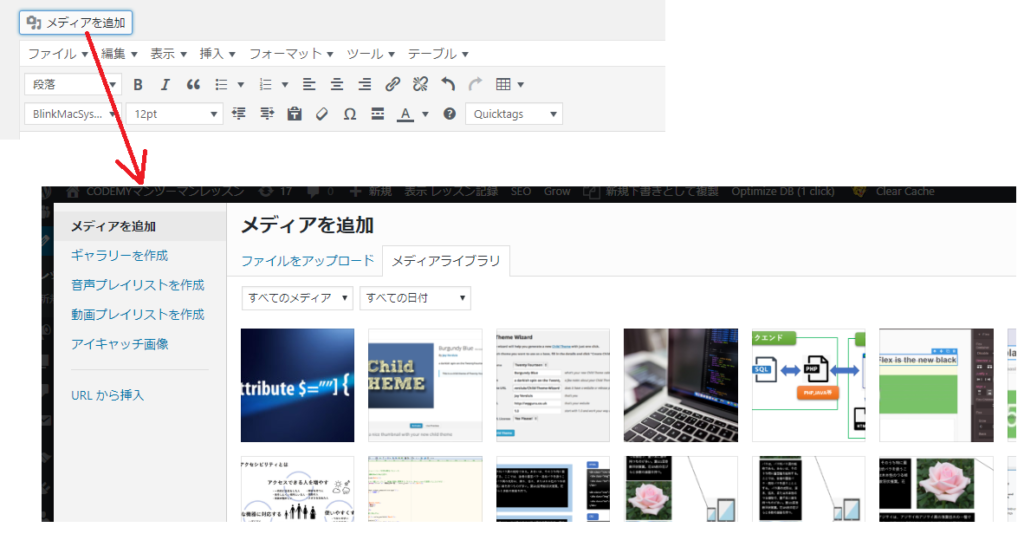This screenshot has height=534, width=1024.
Task: Click the undo arrow
Action: pos(448,85)
